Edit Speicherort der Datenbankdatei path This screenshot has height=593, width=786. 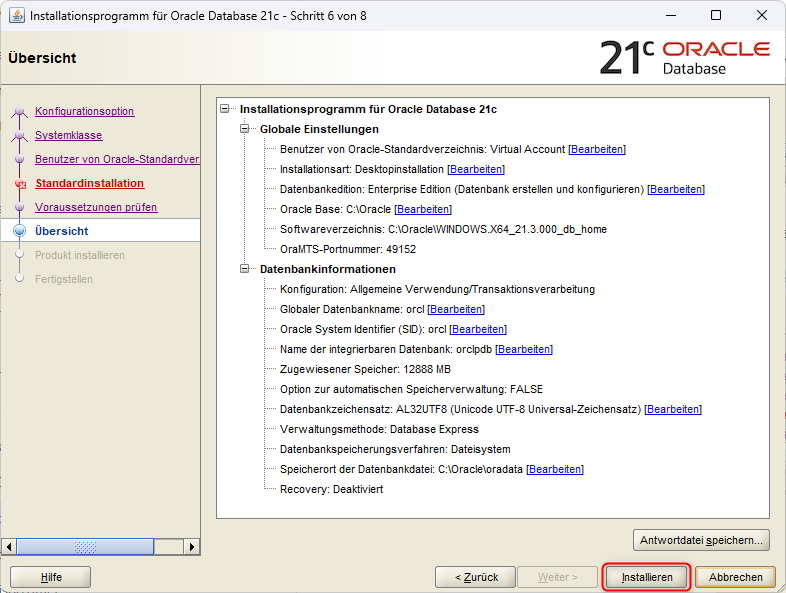(x=555, y=469)
